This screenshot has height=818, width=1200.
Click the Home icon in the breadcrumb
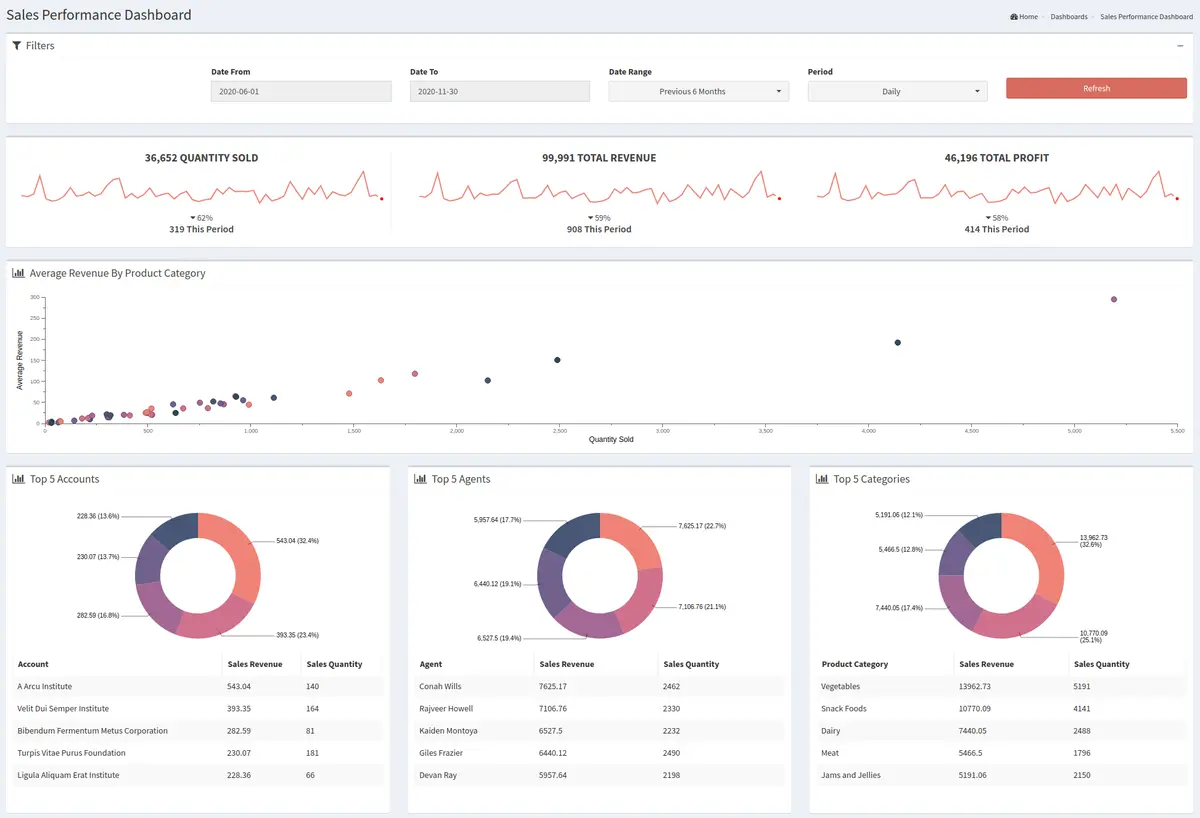1014,17
